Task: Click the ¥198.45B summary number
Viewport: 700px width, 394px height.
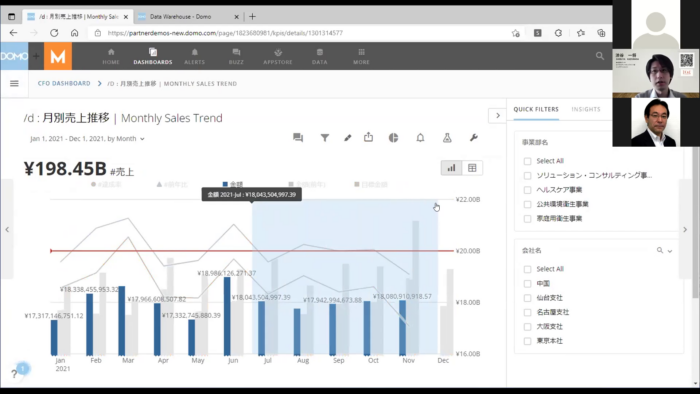Action: [65, 169]
